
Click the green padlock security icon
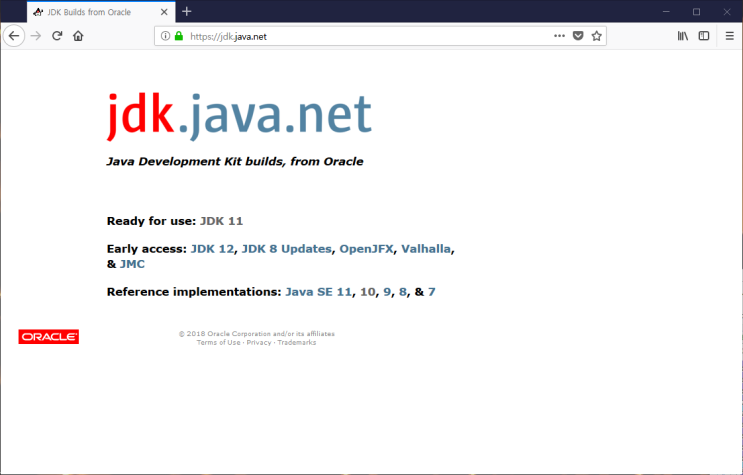[179, 35]
